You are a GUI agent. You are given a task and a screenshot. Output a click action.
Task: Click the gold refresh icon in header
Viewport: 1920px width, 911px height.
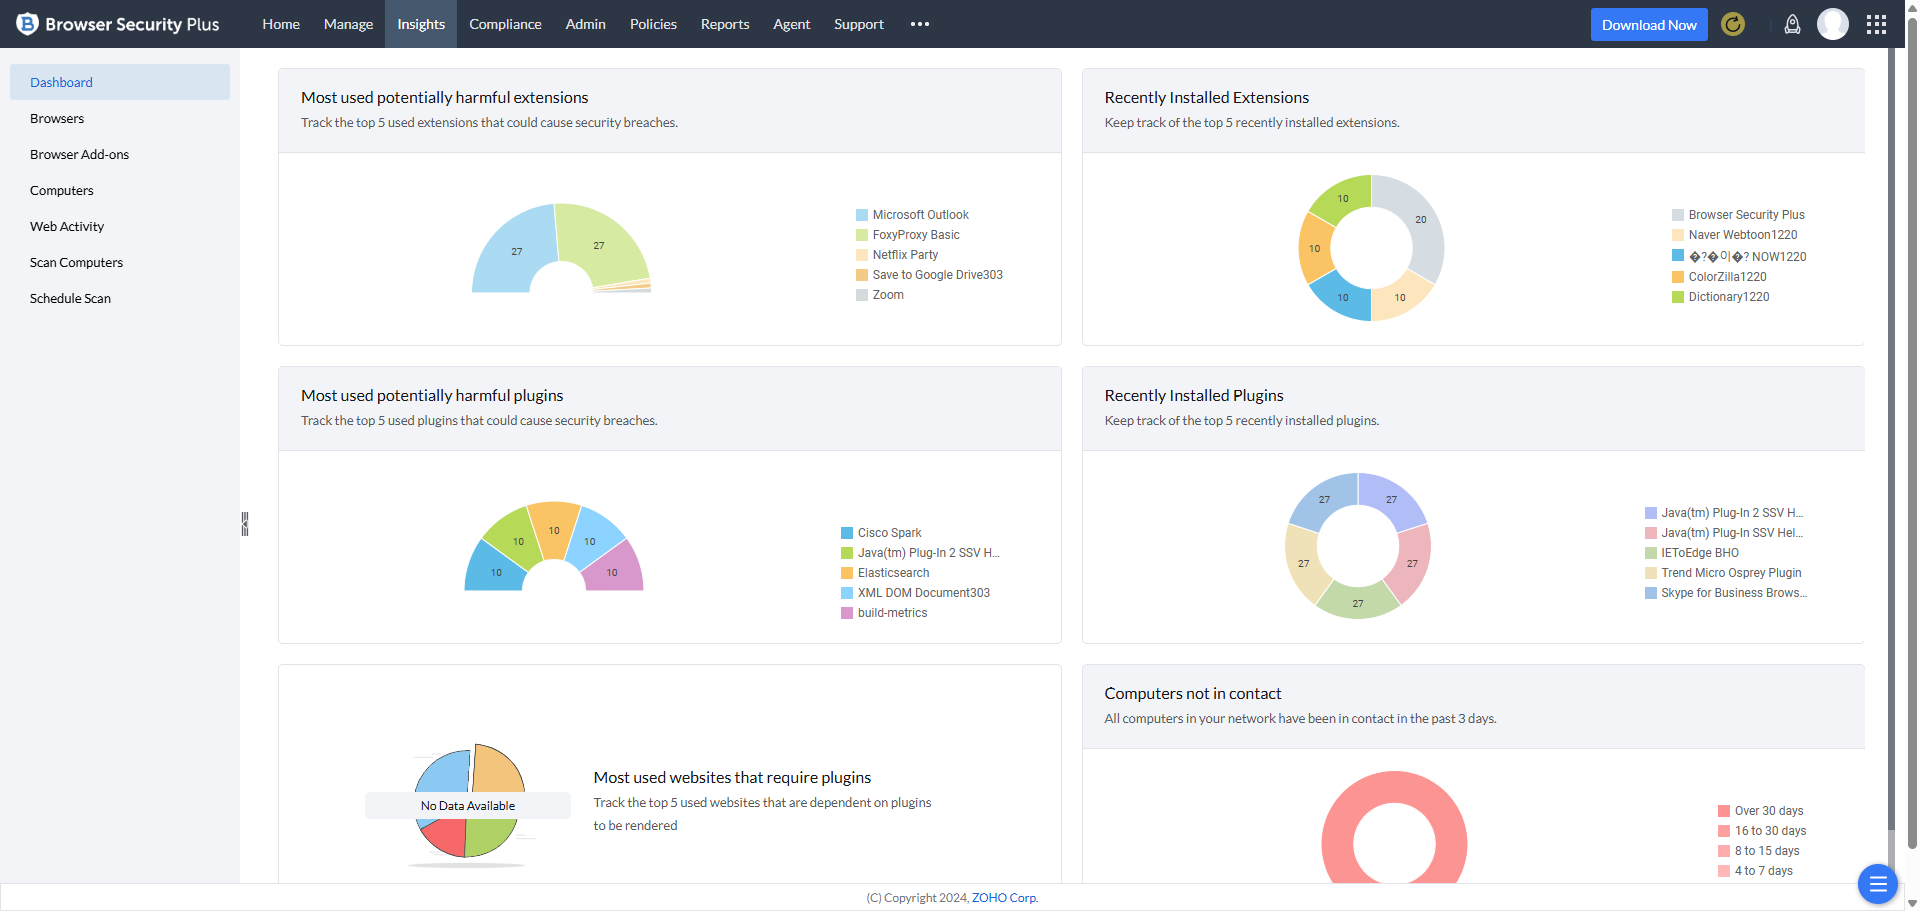(x=1732, y=24)
